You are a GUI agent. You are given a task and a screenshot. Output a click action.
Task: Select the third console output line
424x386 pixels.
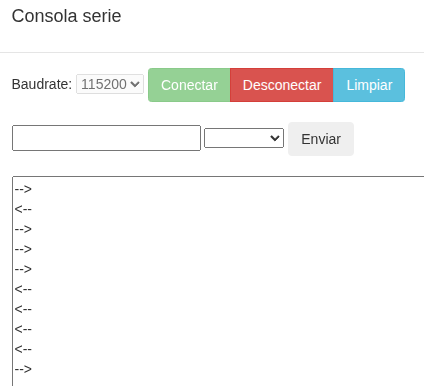tap(23, 229)
